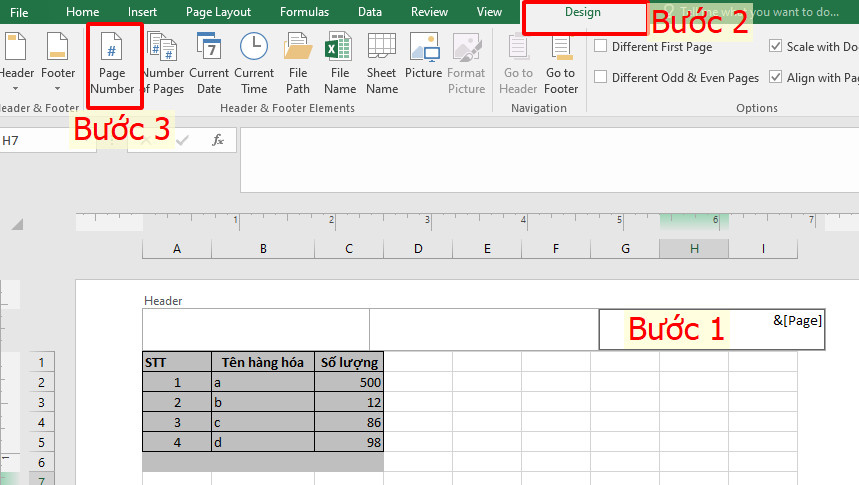This screenshot has width=859, height=485.
Task: Click the Format Picture button
Action: click(466, 63)
